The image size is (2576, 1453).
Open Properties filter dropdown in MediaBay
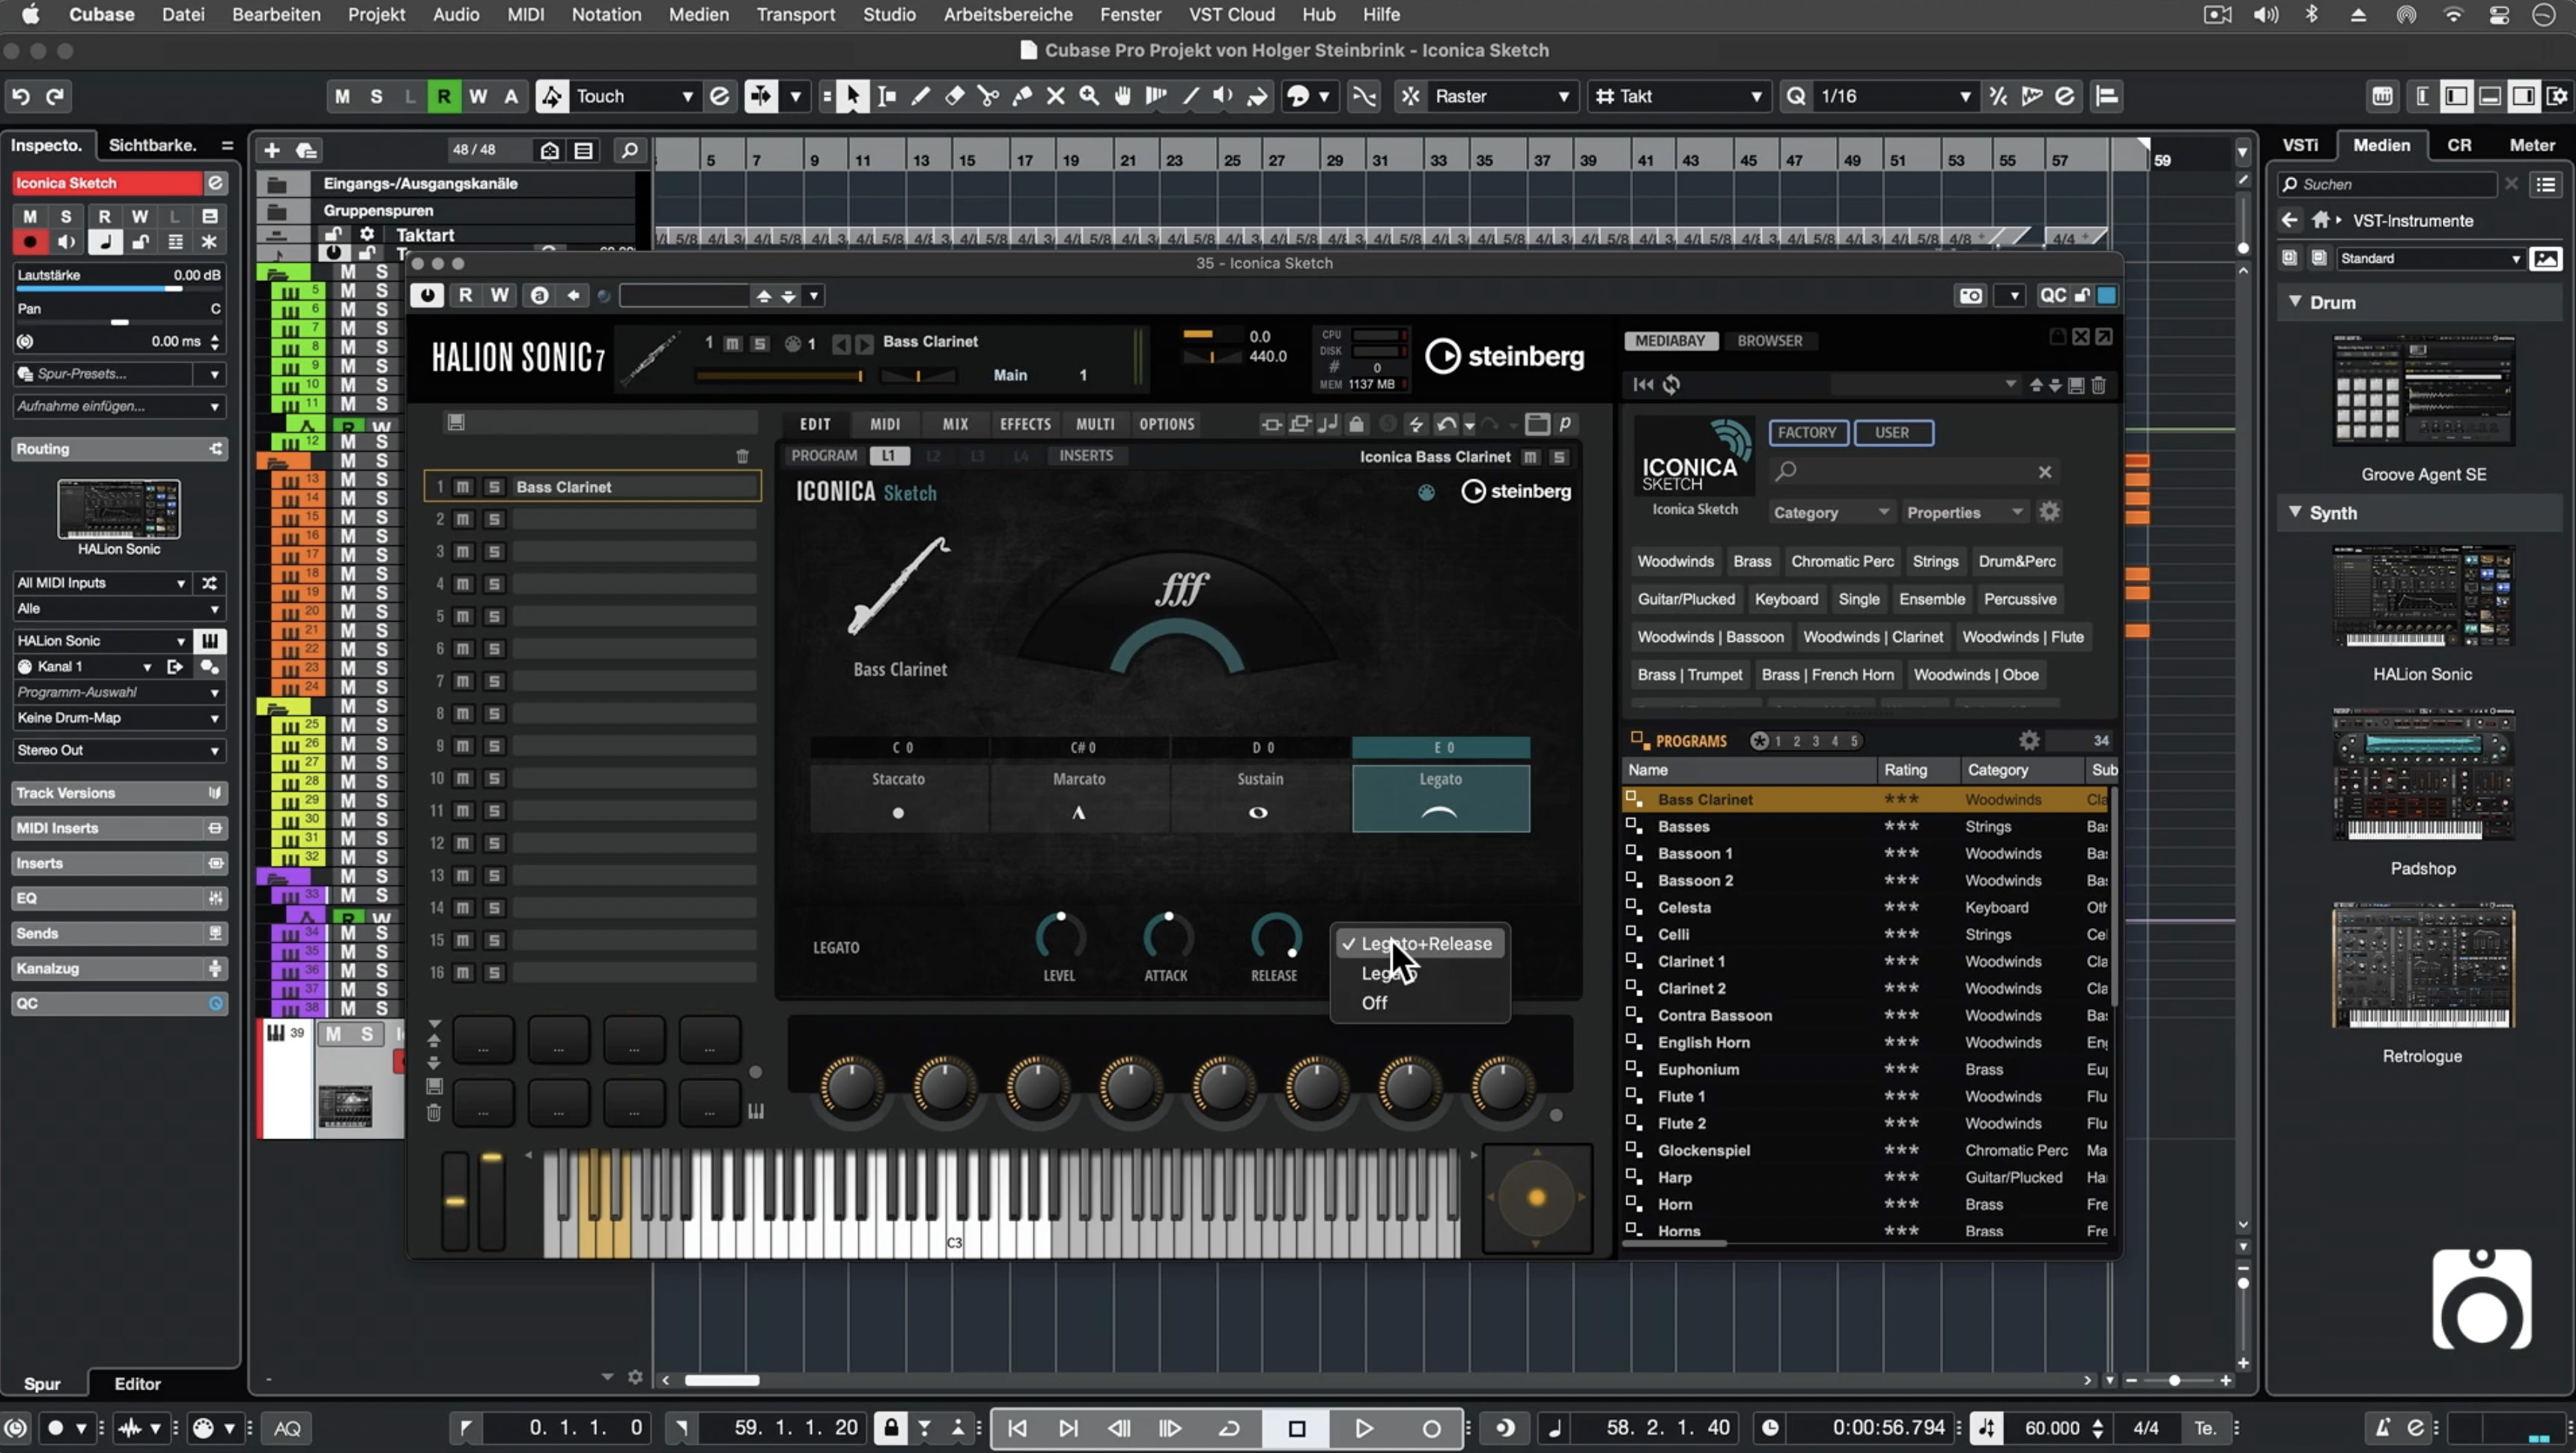tap(1964, 512)
